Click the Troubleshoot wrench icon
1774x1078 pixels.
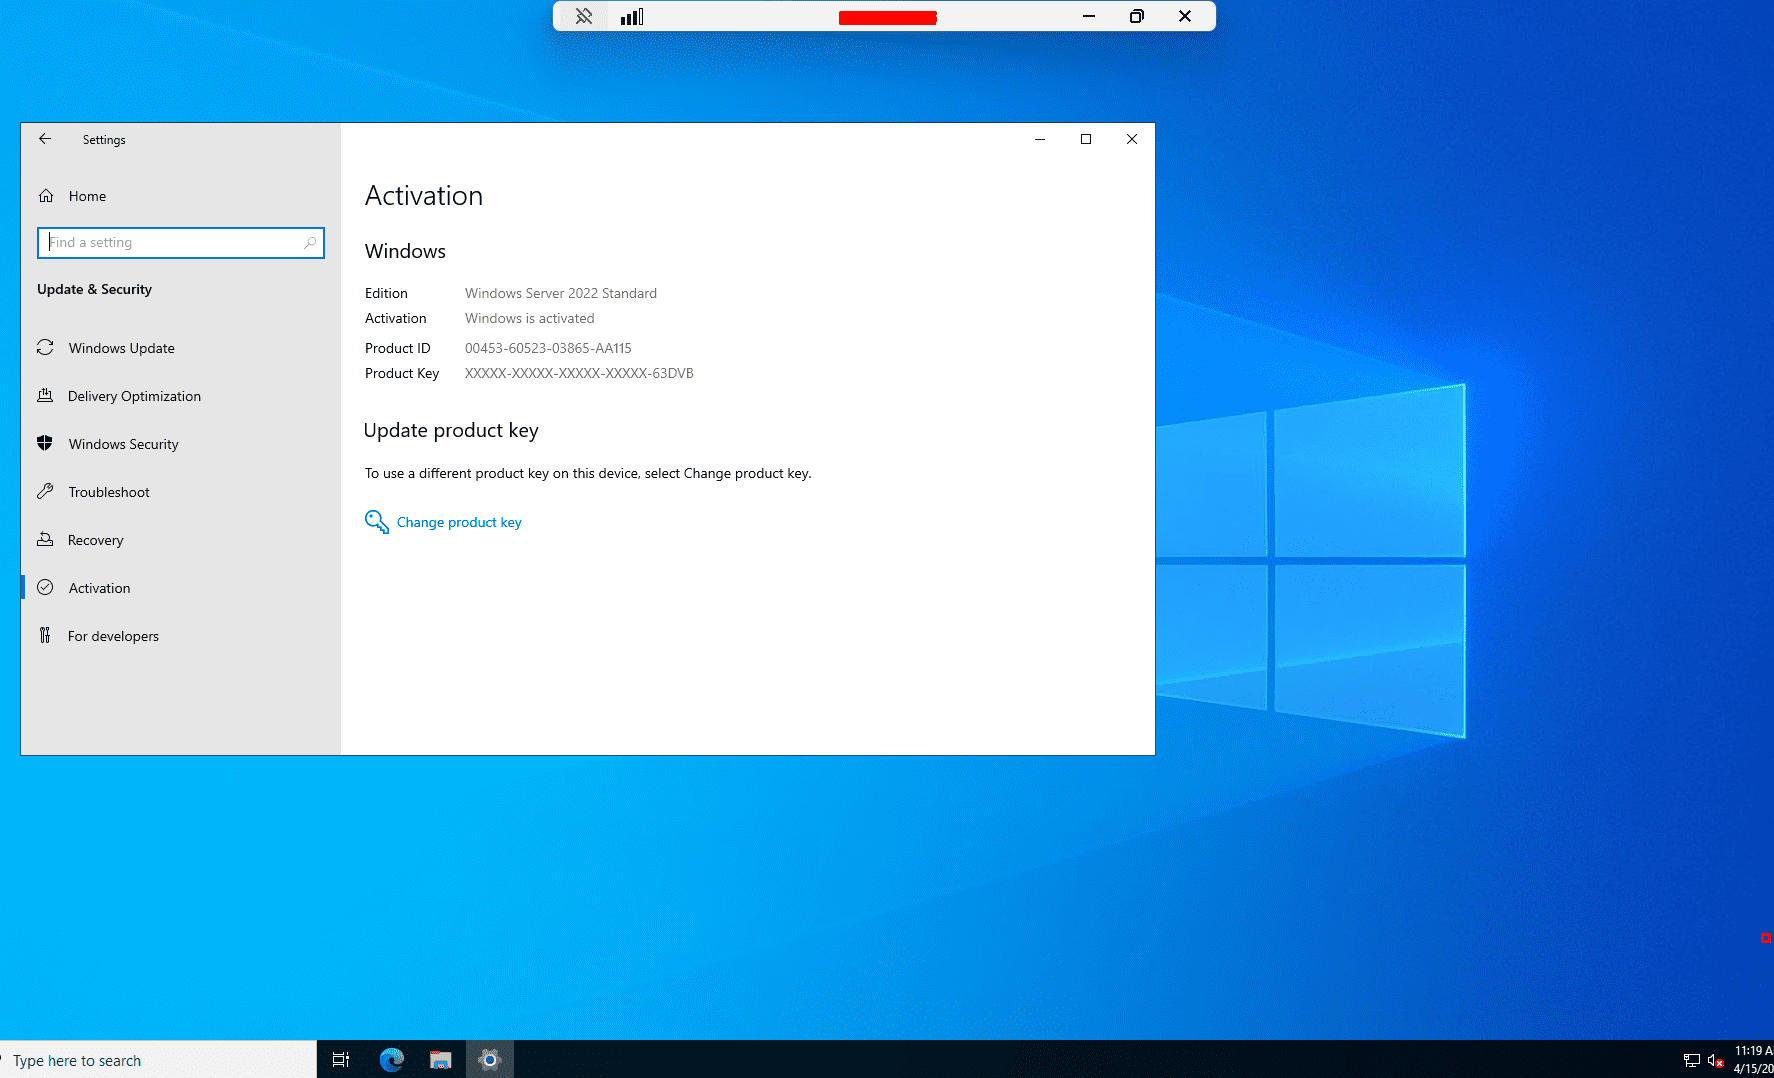(45, 492)
